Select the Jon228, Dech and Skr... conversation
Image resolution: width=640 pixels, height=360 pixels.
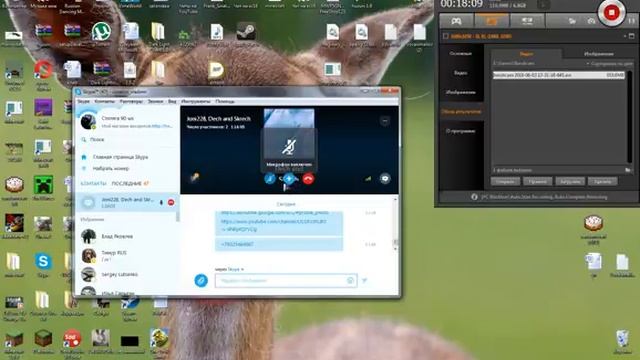click(x=126, y=202)
